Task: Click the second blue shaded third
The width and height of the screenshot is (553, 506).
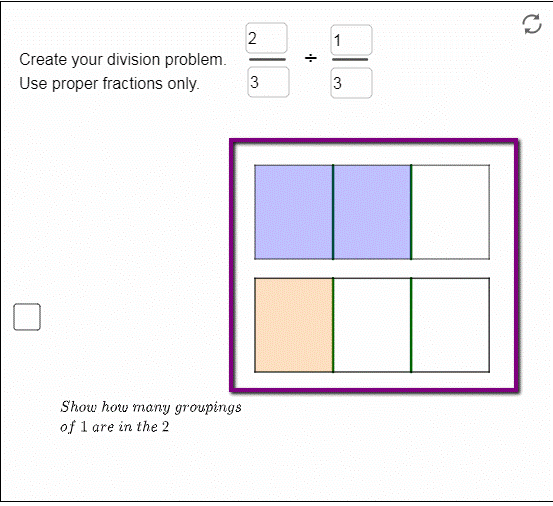Action: 372,212
